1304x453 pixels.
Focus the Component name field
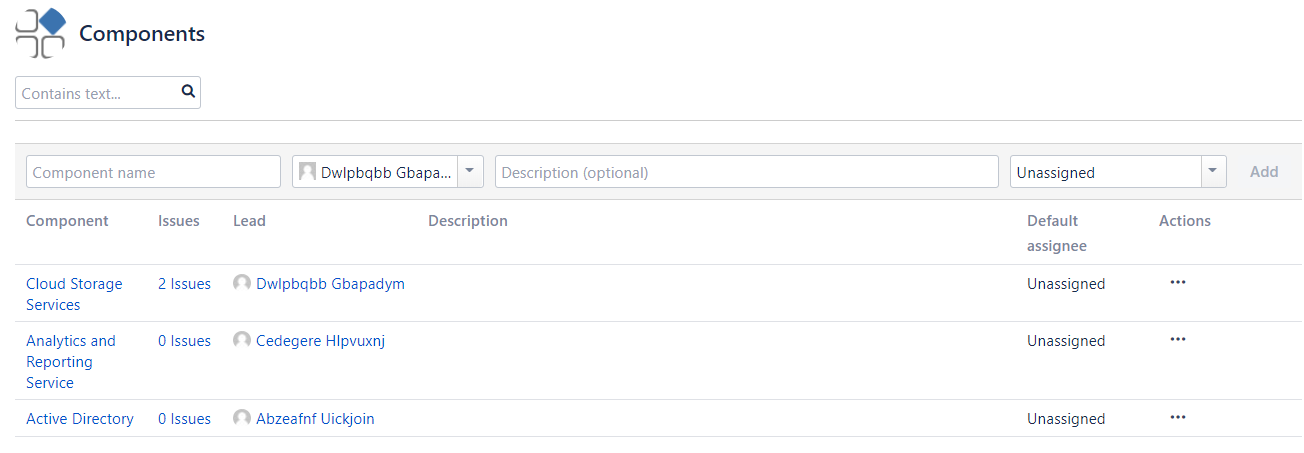click(x=153, y=172)
